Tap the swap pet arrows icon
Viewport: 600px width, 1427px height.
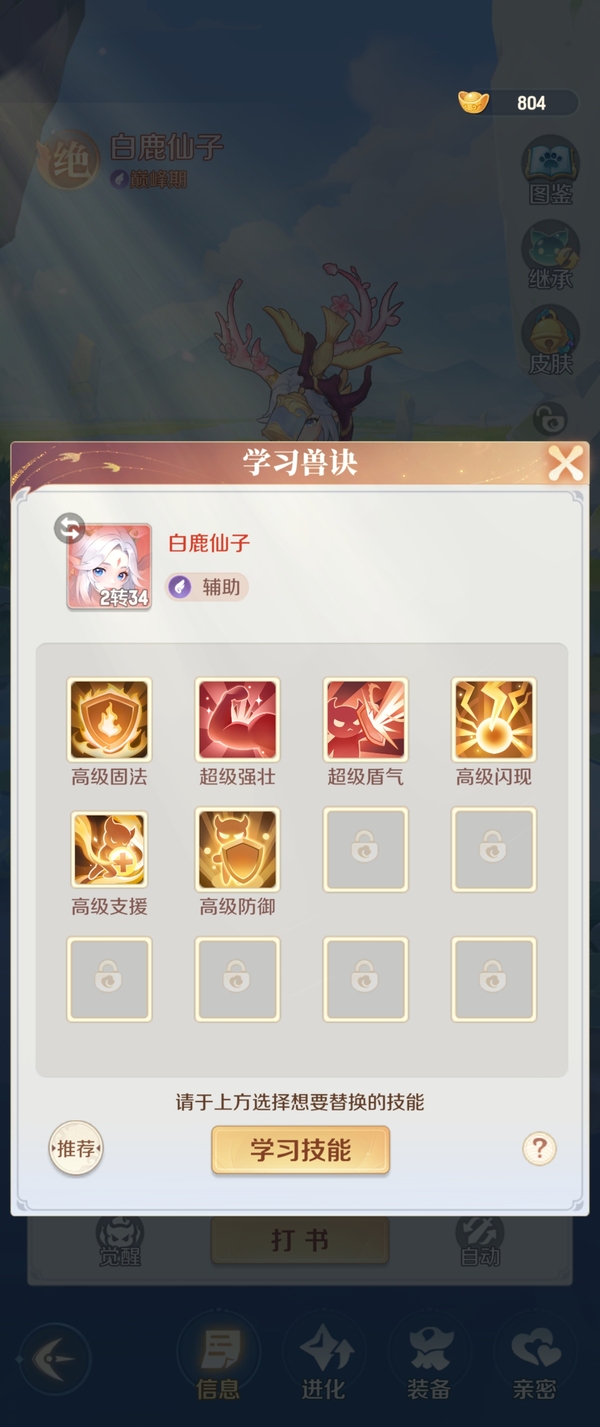[69, 528]
